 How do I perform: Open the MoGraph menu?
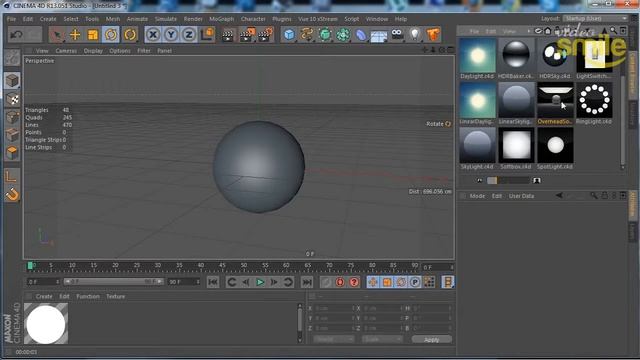point(222,19)
